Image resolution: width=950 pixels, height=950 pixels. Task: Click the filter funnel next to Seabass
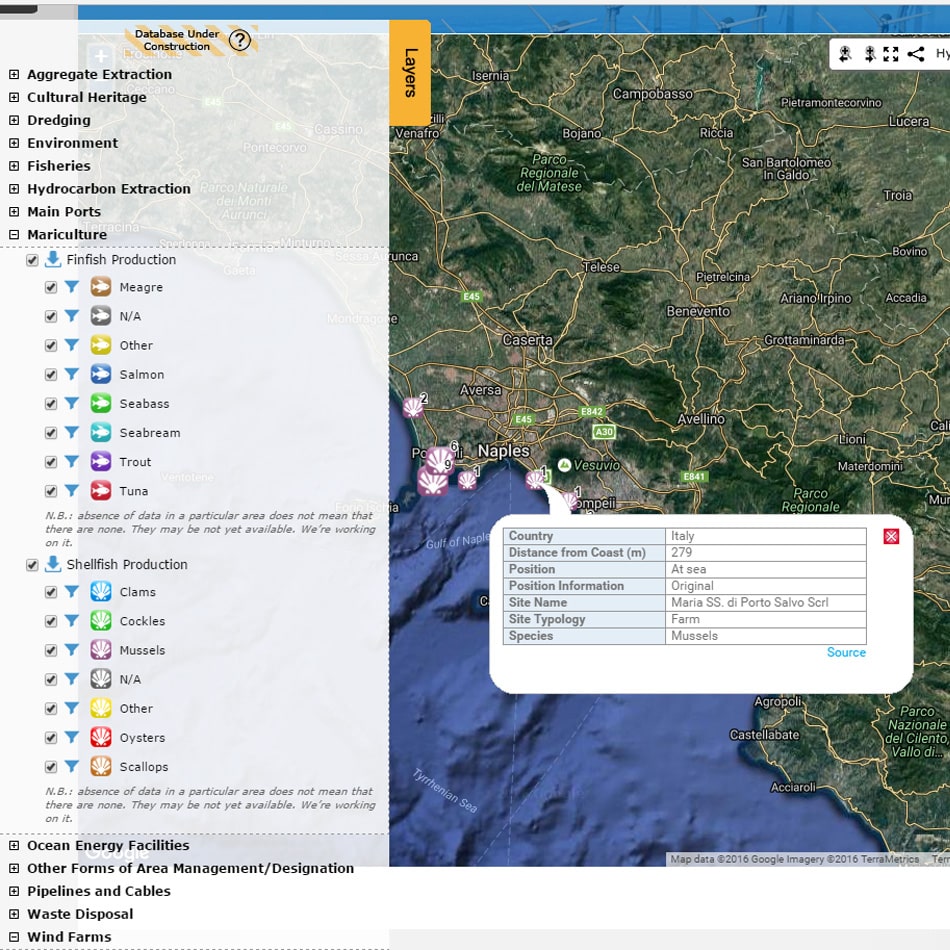72,403
